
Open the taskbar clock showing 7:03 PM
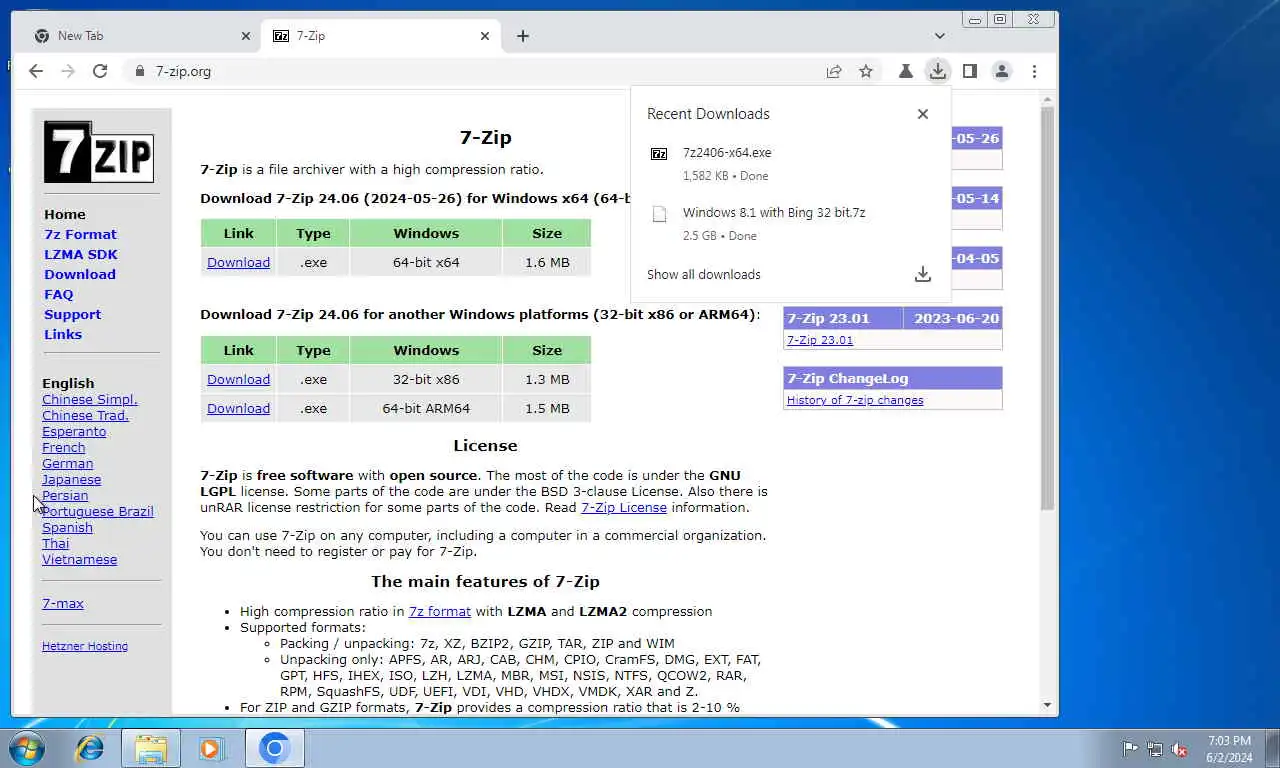click(1230, 749)
